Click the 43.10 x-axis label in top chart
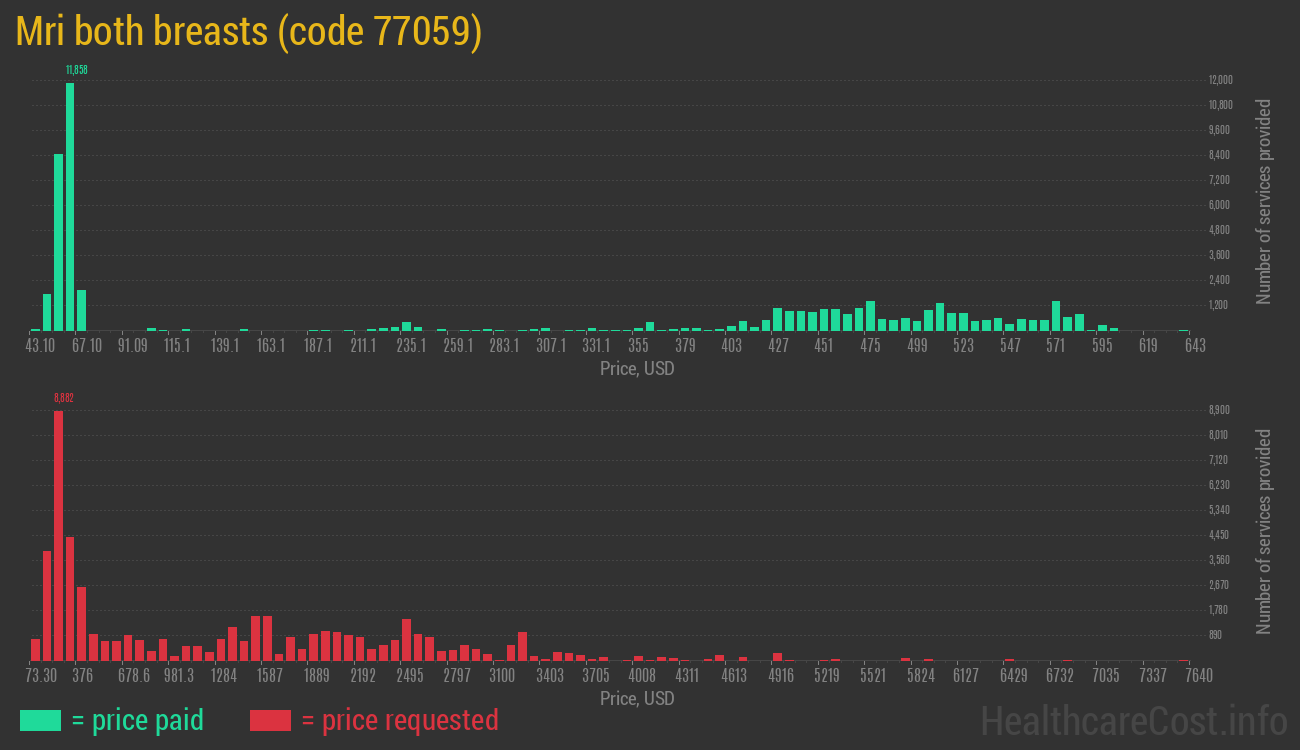This screenshot has width=1300, height=750. (41, 346)
